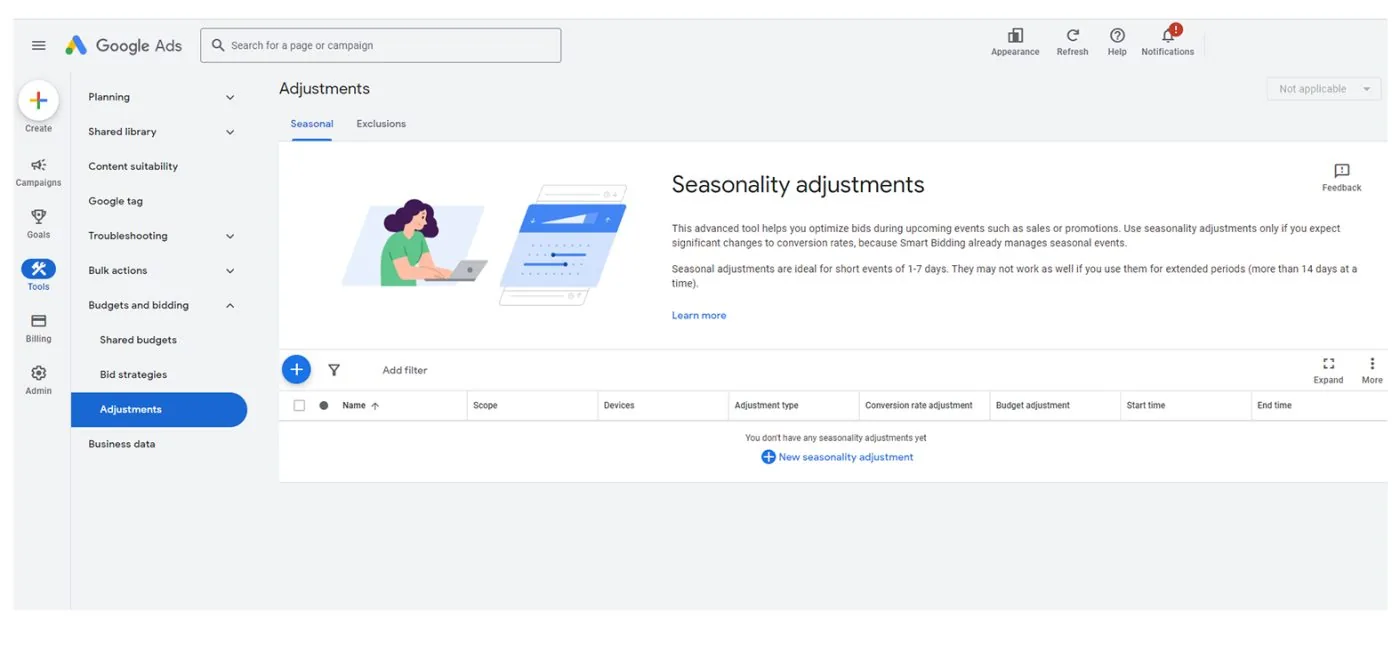Click the Start time column header
The height and width of the screenshot is (667, 1400).
click(1145, 406)
